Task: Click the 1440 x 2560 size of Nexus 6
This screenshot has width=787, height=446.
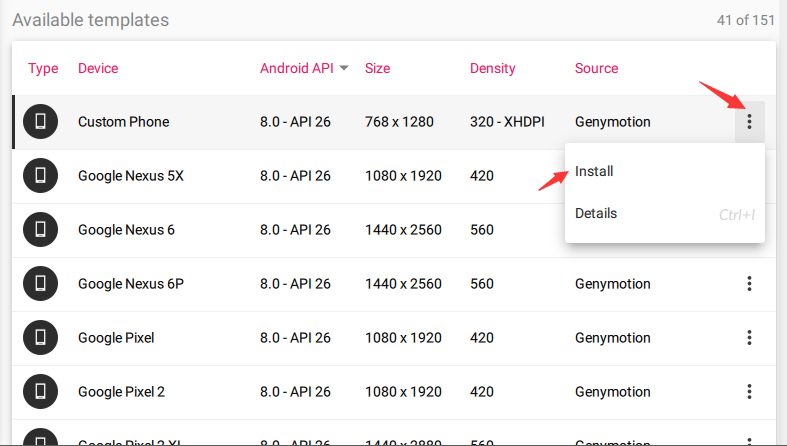Action: click(x=403, y=230)
